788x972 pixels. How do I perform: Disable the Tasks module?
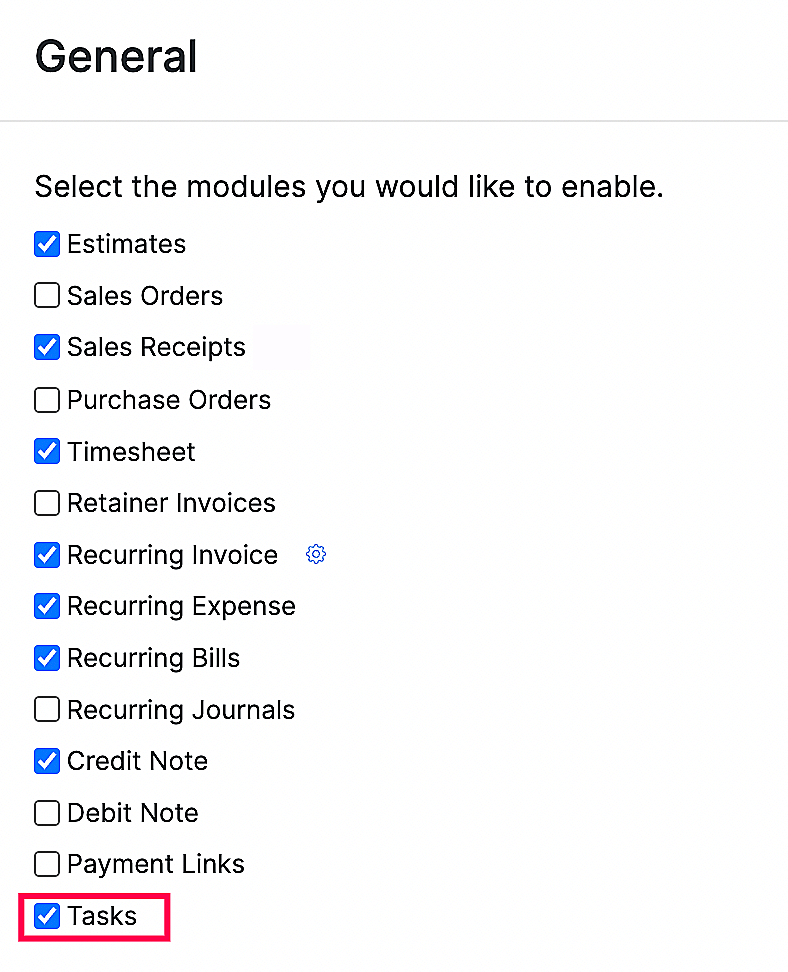click(x=46, y=915)
